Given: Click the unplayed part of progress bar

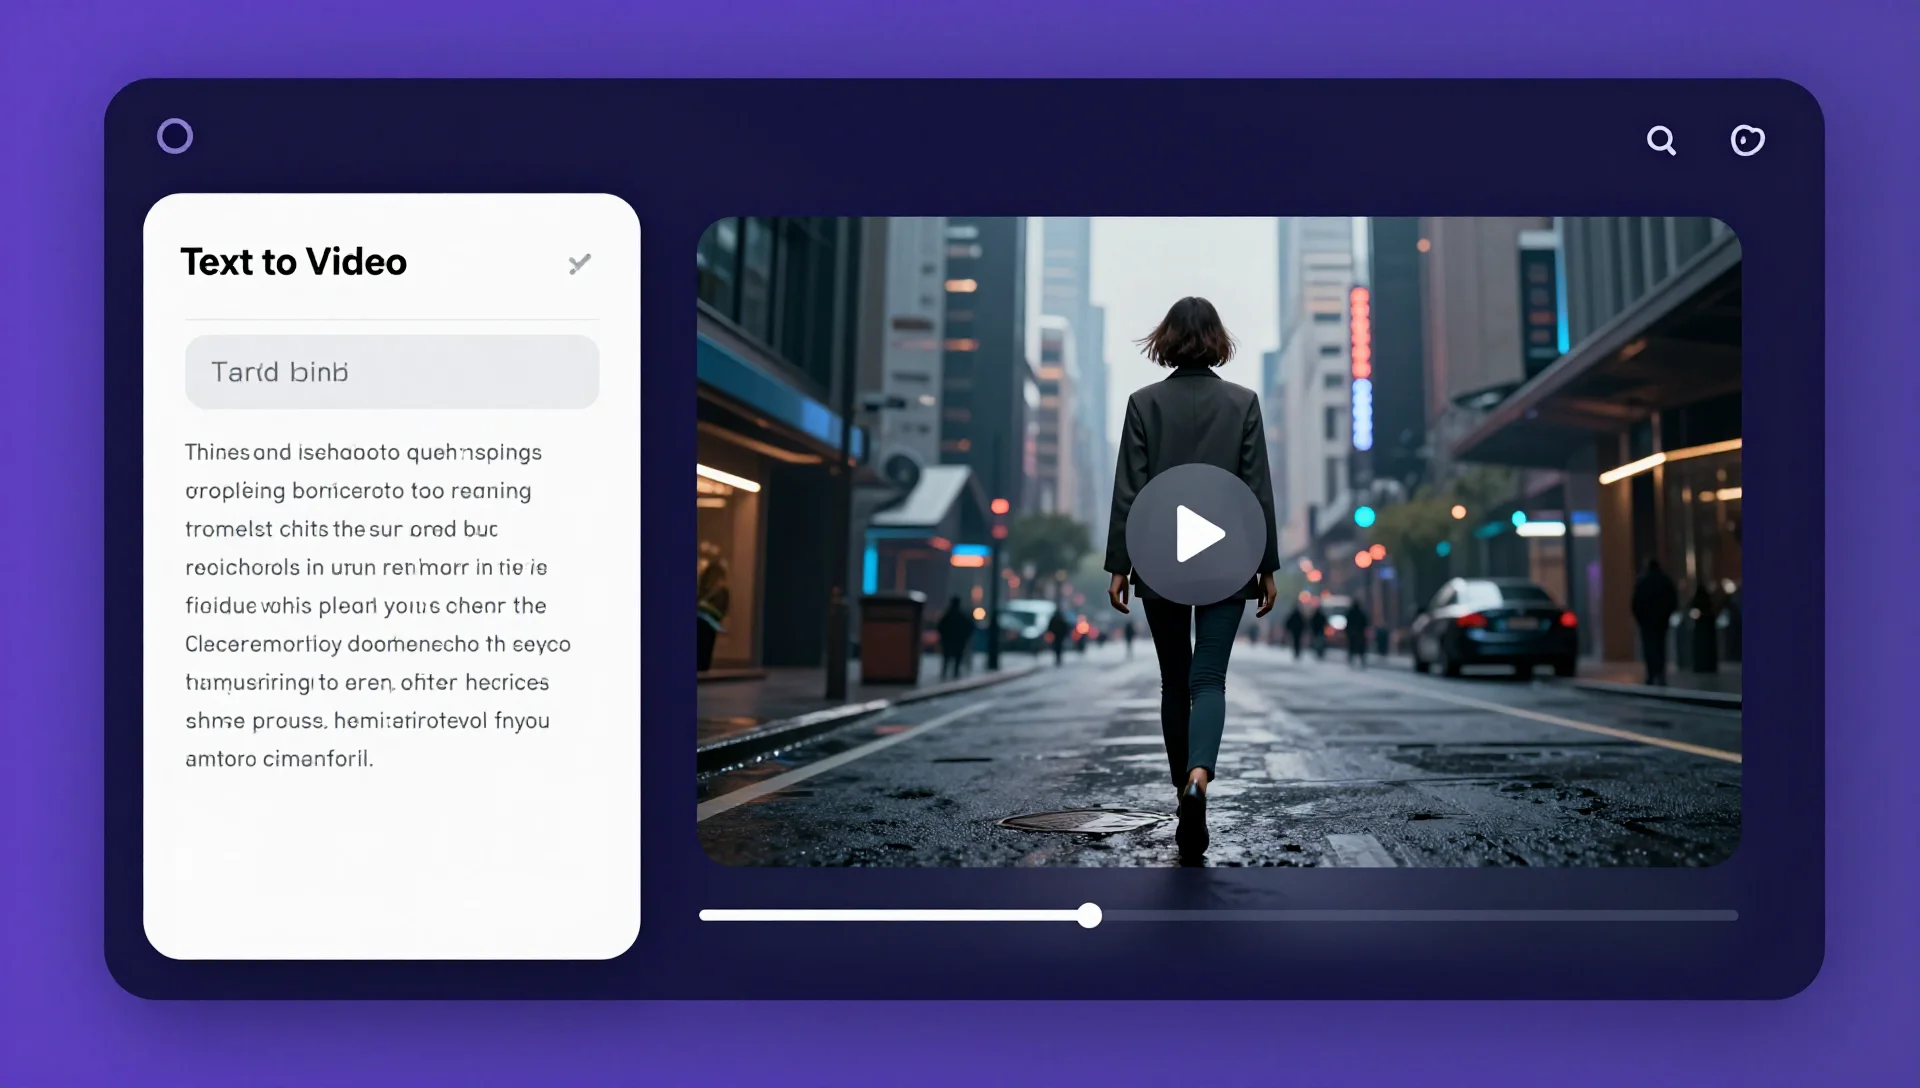Looking at the screenshot, I should [1420, 915].
